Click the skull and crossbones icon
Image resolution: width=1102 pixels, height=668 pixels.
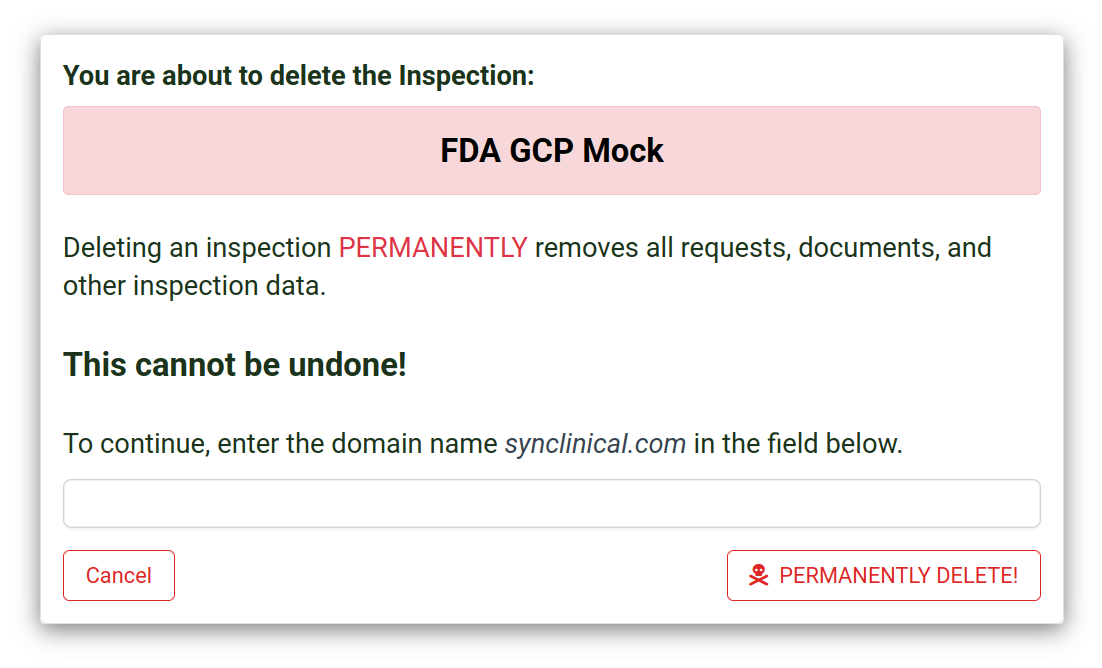tap(758, 575)
